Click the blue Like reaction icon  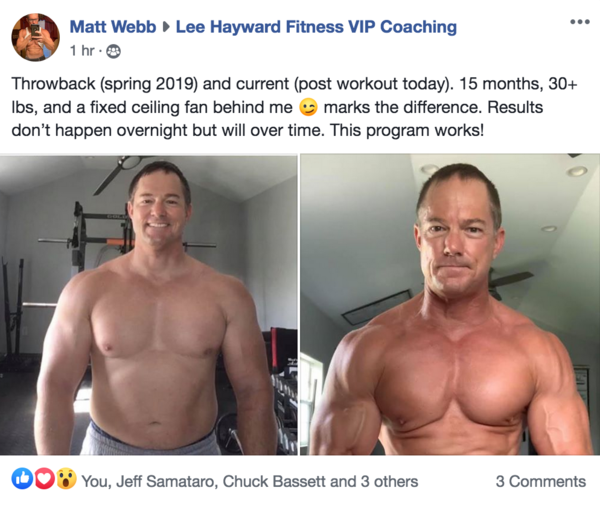click(22, 479)
